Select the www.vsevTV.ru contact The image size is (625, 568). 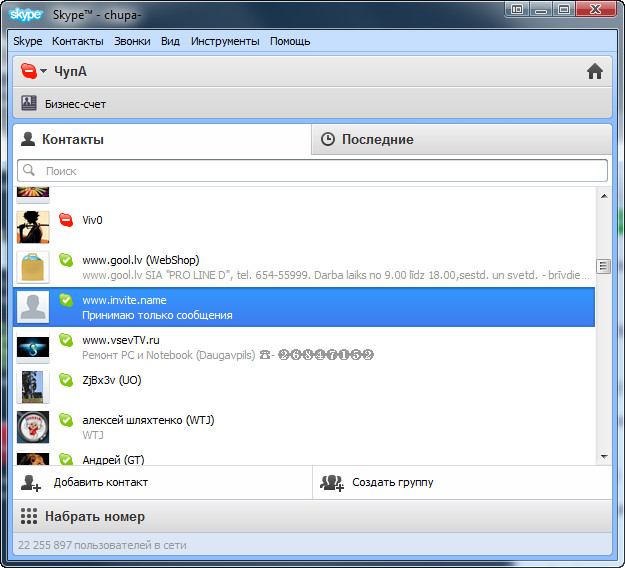click(304, 347)
